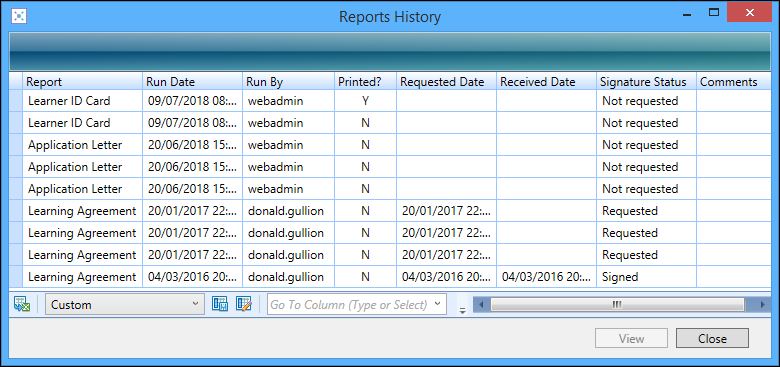Viewport: 780px width, 367px height.
Task: Maximize the Reports History window
Action: click(714, 12)
